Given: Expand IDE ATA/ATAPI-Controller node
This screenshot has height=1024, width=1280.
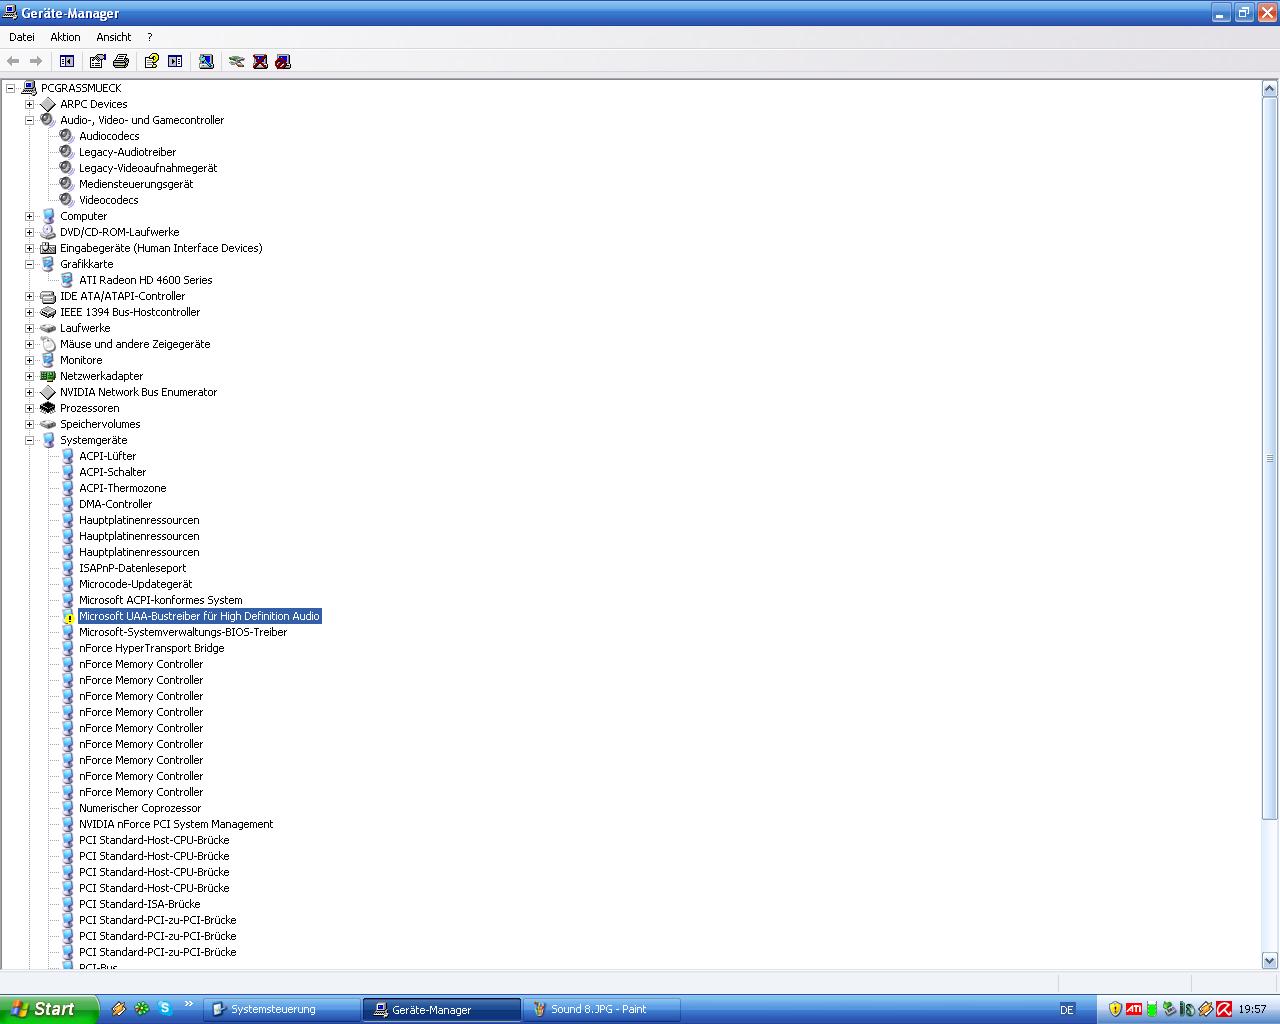Looking at the screenshot, I should [29, 296].
